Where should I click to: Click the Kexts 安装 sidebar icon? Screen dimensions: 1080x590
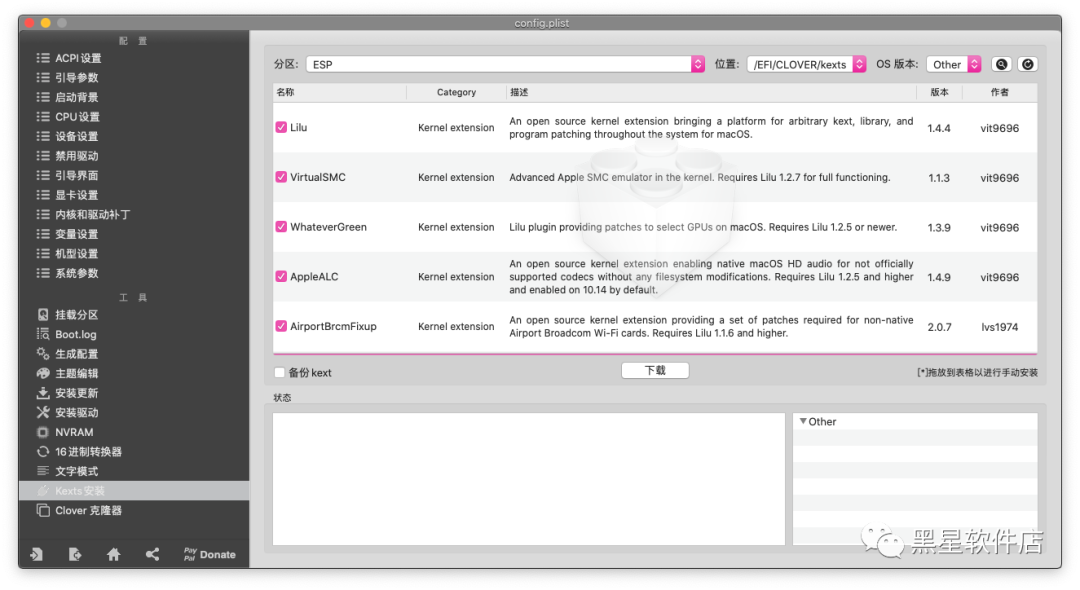(43, 491)
